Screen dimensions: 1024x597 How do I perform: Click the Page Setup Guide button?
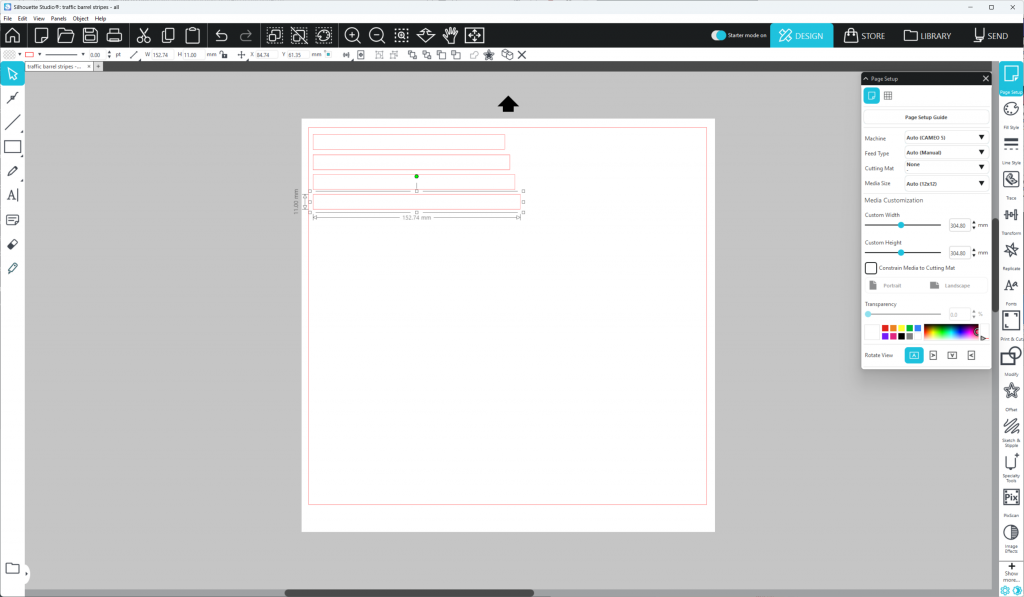pos(926,117)
